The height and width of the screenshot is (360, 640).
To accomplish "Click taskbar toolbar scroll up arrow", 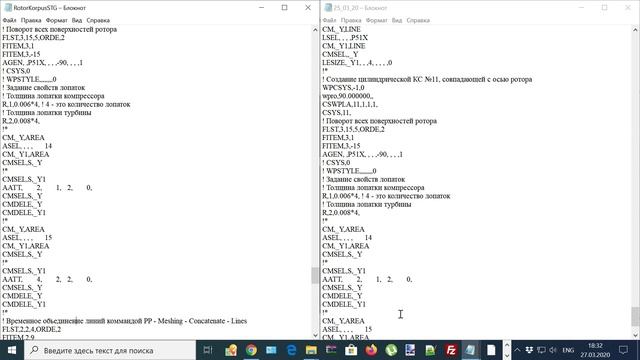I will [x=507, y=345].
